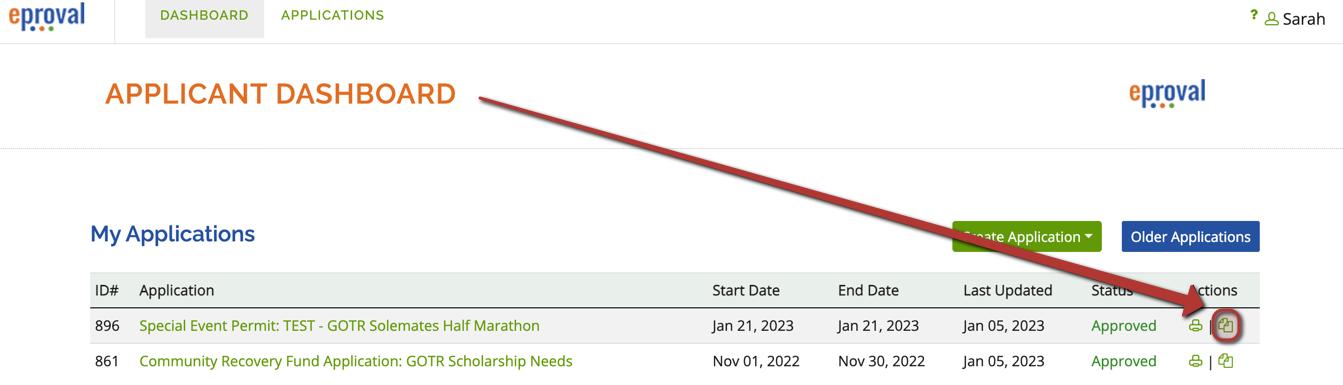Viewport: 1343px width, 385px height.
Task: Open Special Event Permit GOTR Solemates link
Action: pos(339,326)
